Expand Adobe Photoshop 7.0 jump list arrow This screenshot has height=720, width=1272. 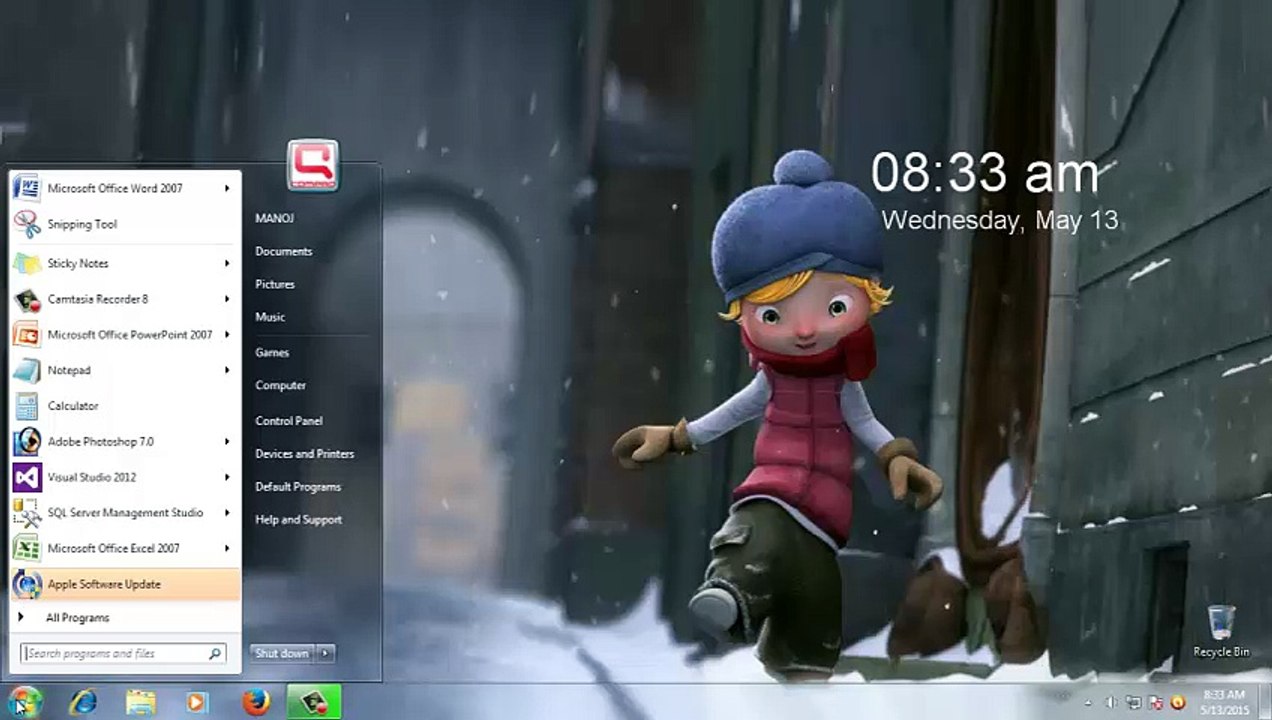pos(227,441)
